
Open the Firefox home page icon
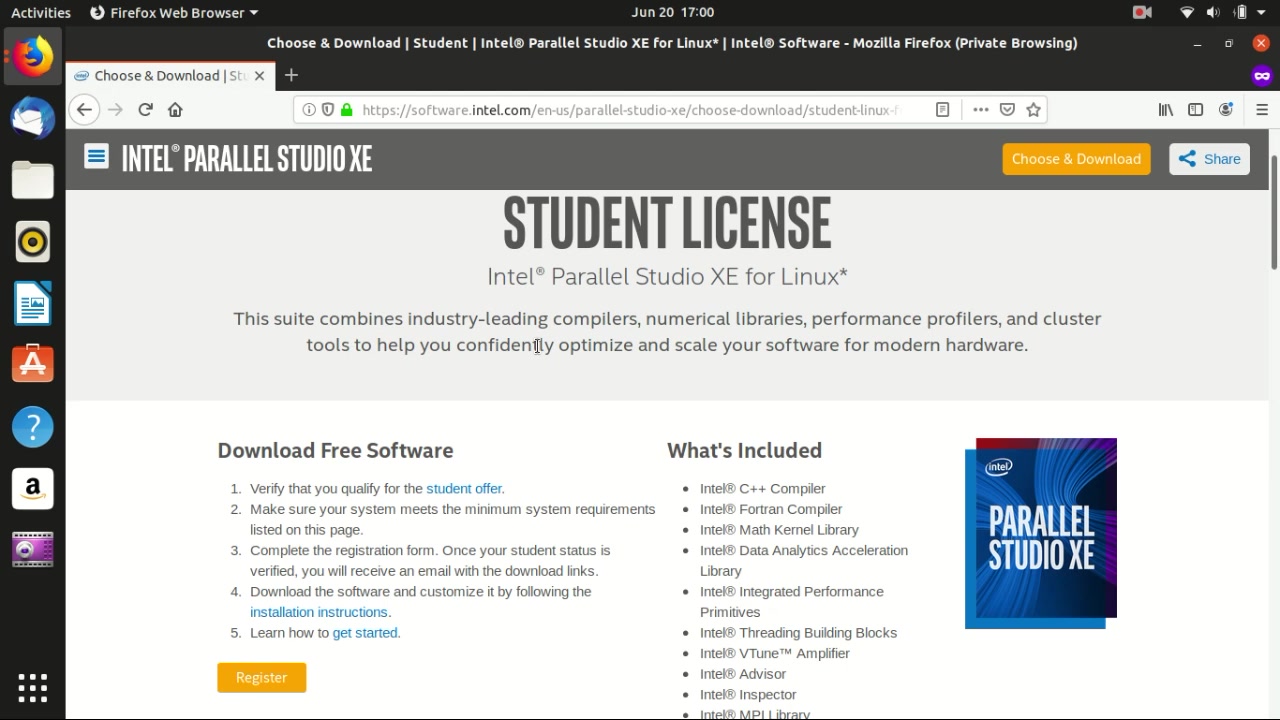tap(175, 110)
